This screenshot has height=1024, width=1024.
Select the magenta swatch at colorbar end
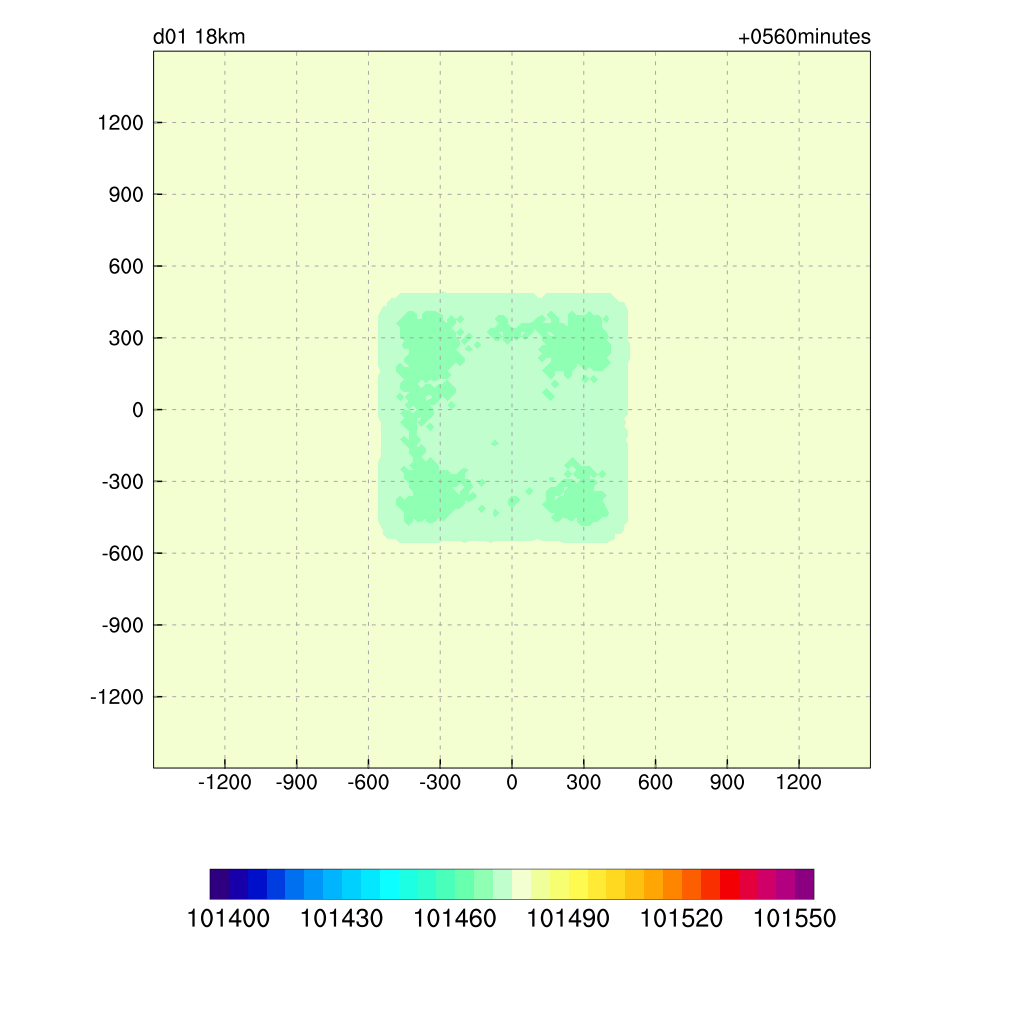click(805, 884)
